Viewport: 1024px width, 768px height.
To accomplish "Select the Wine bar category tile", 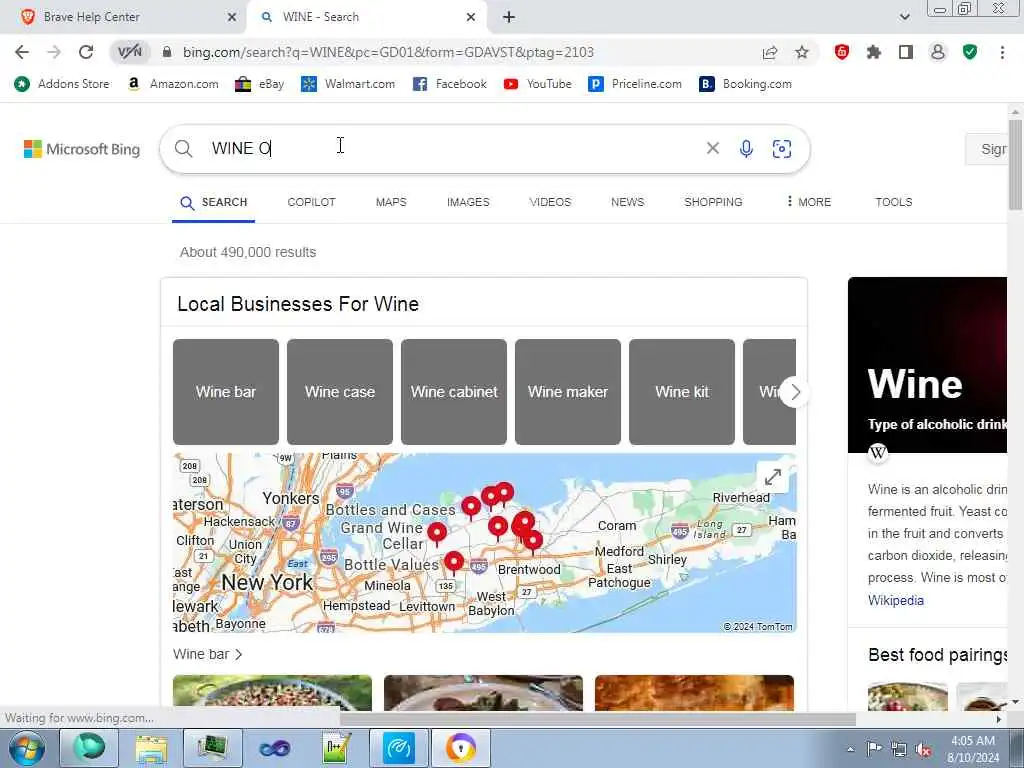I will (x=226, y=392).
